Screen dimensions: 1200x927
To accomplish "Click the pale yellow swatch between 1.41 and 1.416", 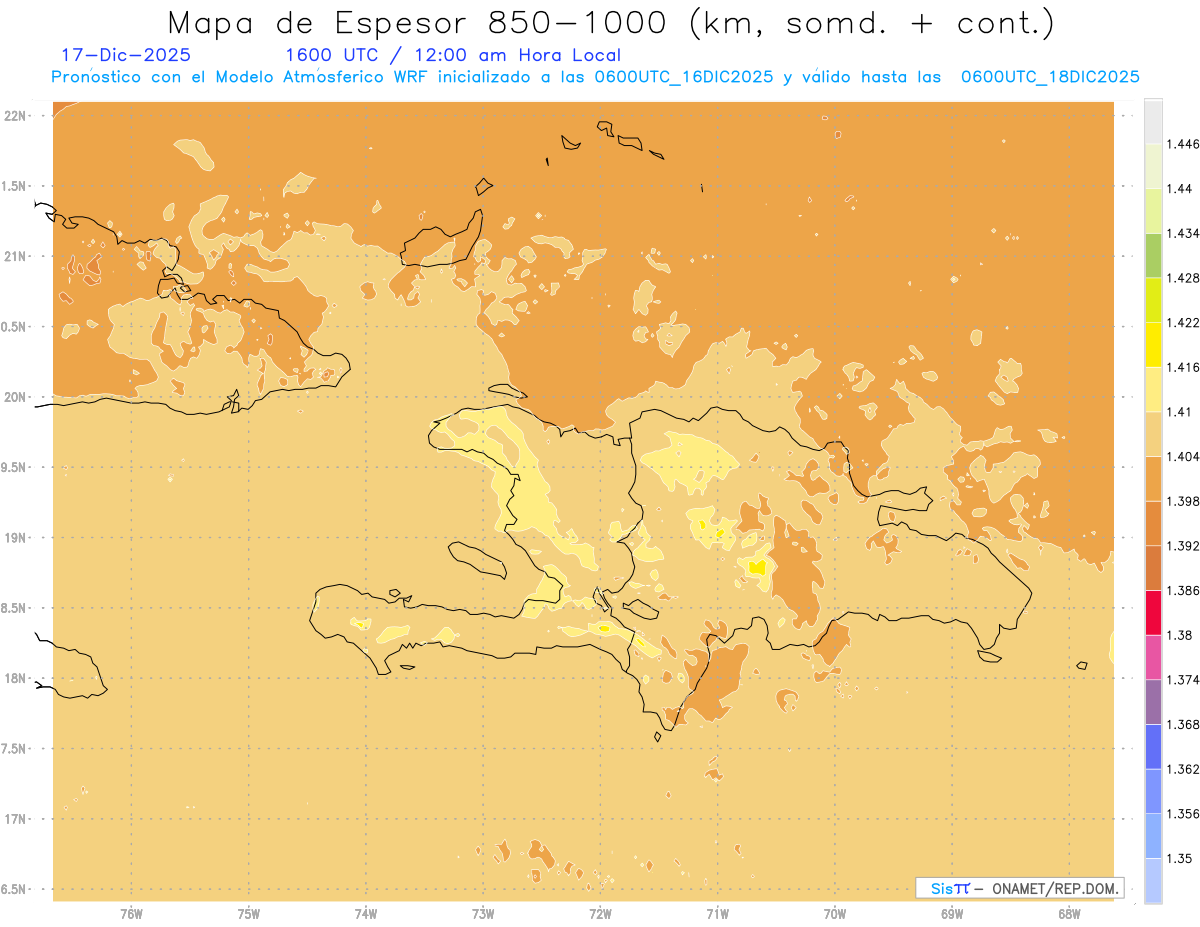I will [1153, 389].
